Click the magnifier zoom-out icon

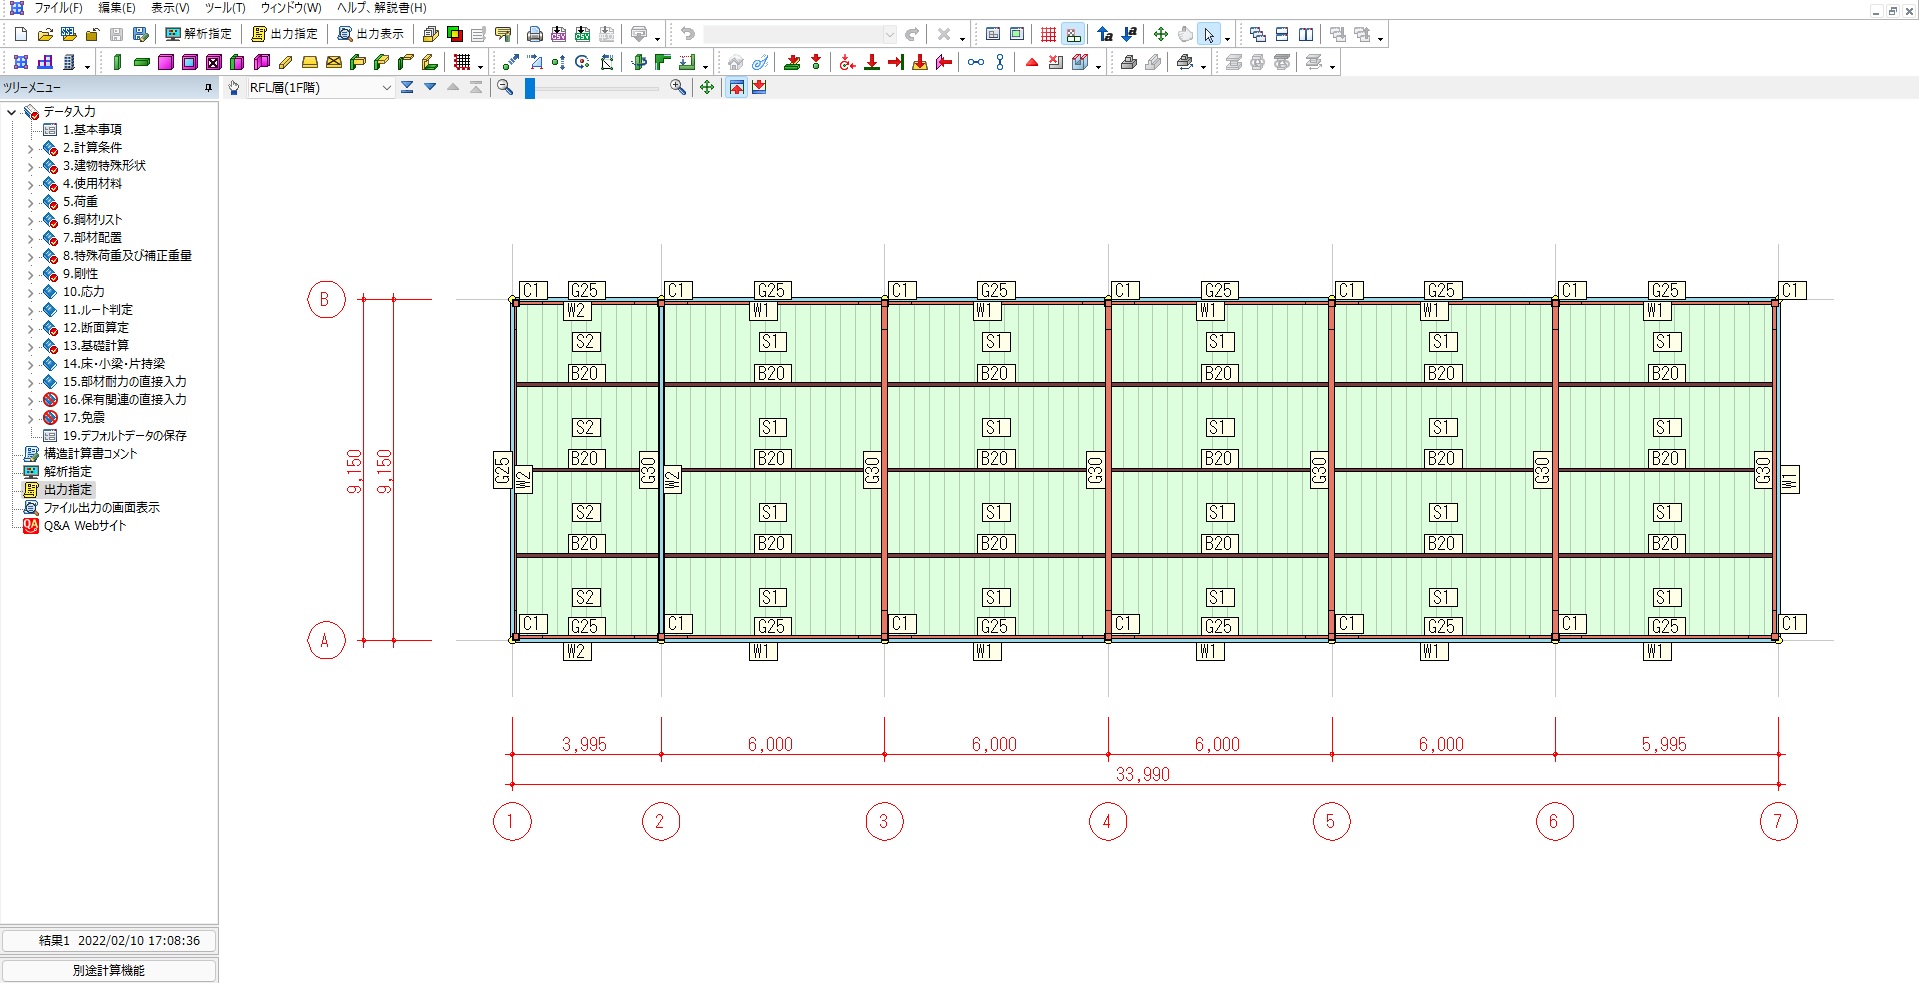(x=506, y=88)
